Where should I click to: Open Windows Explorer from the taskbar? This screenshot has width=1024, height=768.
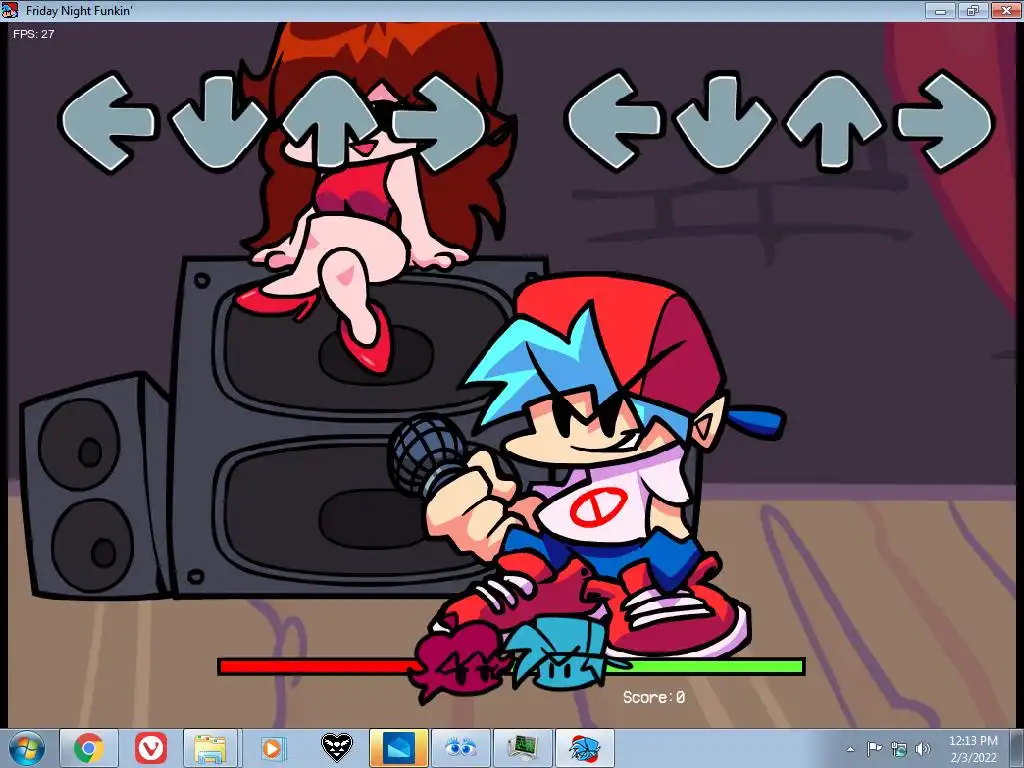click(210, 748)
